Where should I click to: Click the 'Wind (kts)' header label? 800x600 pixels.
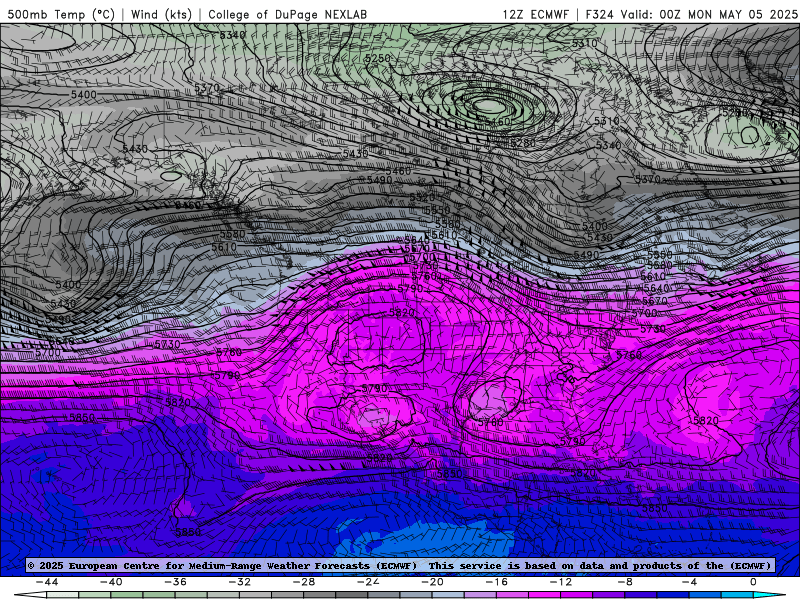pos(161,14)
